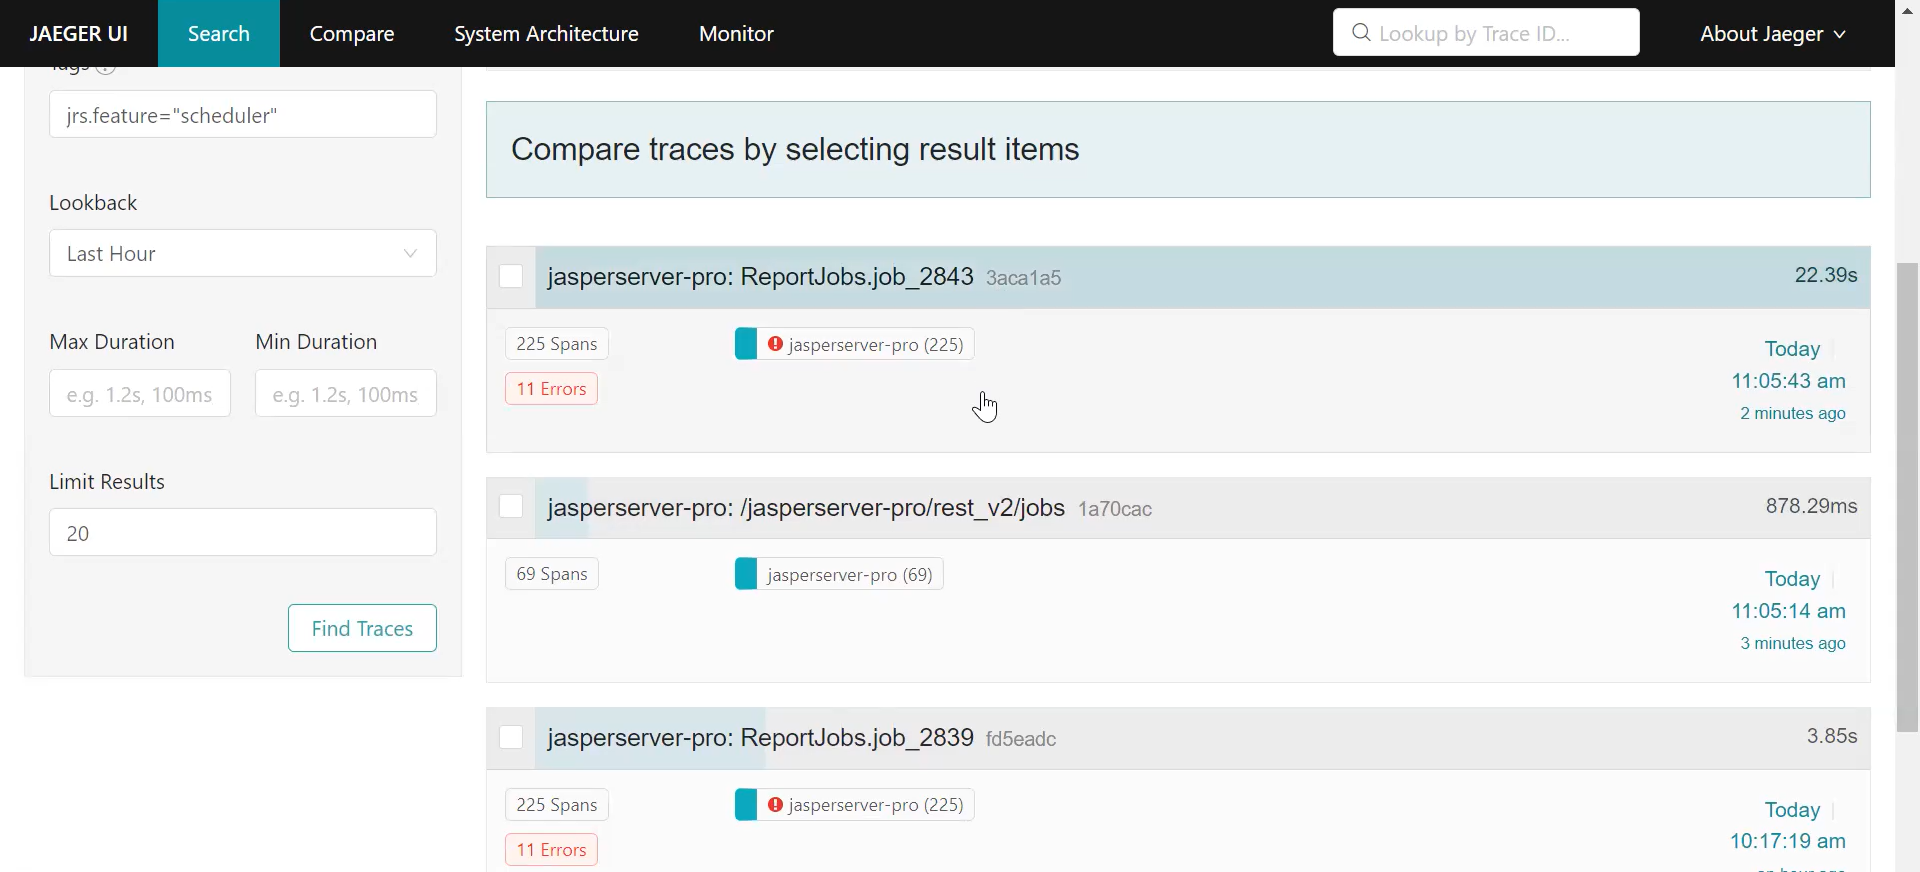Click the magnifier icon in trace lookup
Screen dimensions: 1920x872
[x=1361, y=33]
